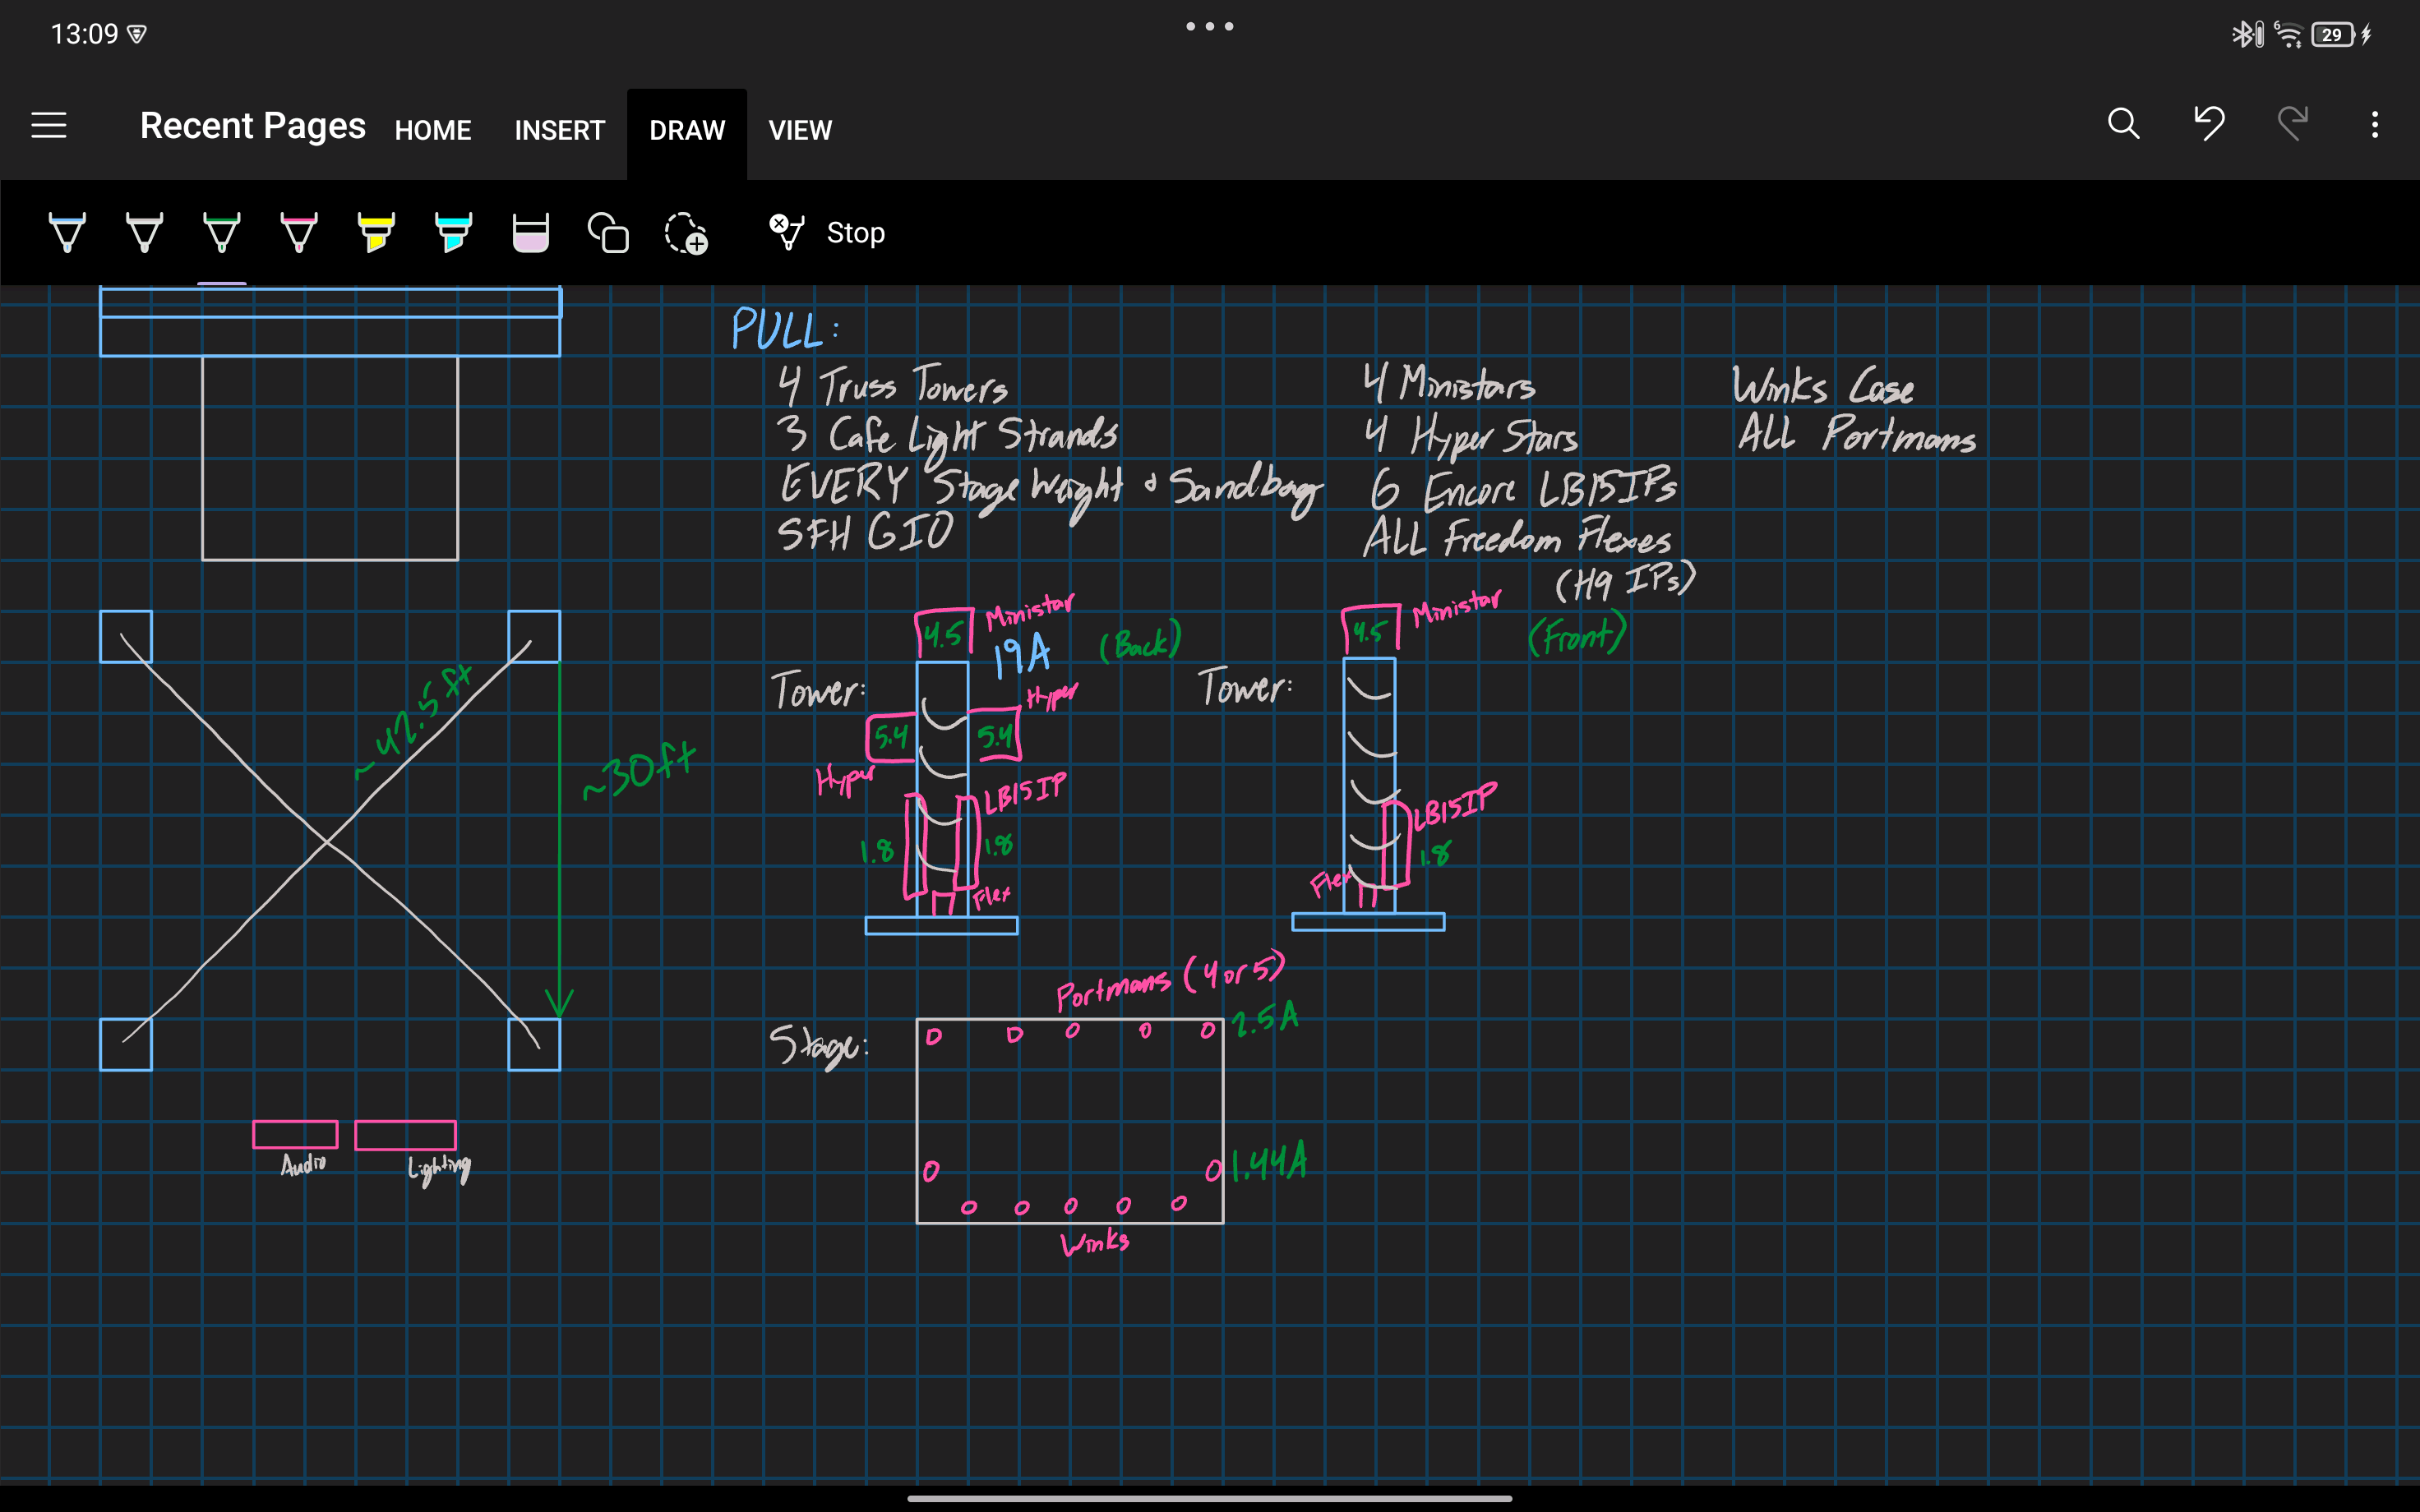
Task: Activate the lasso select tool
Action: click(x=686, y=232)
